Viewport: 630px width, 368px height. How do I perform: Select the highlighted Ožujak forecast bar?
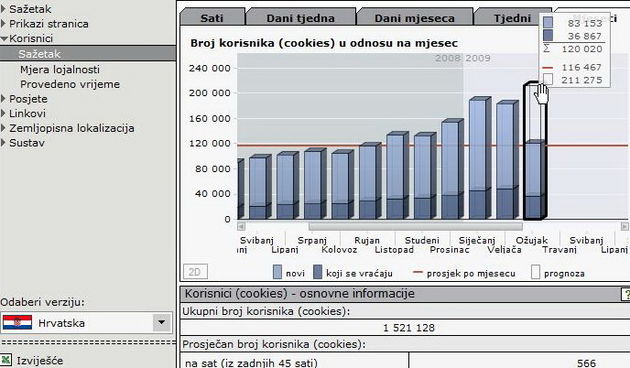[x=534, y=151]
